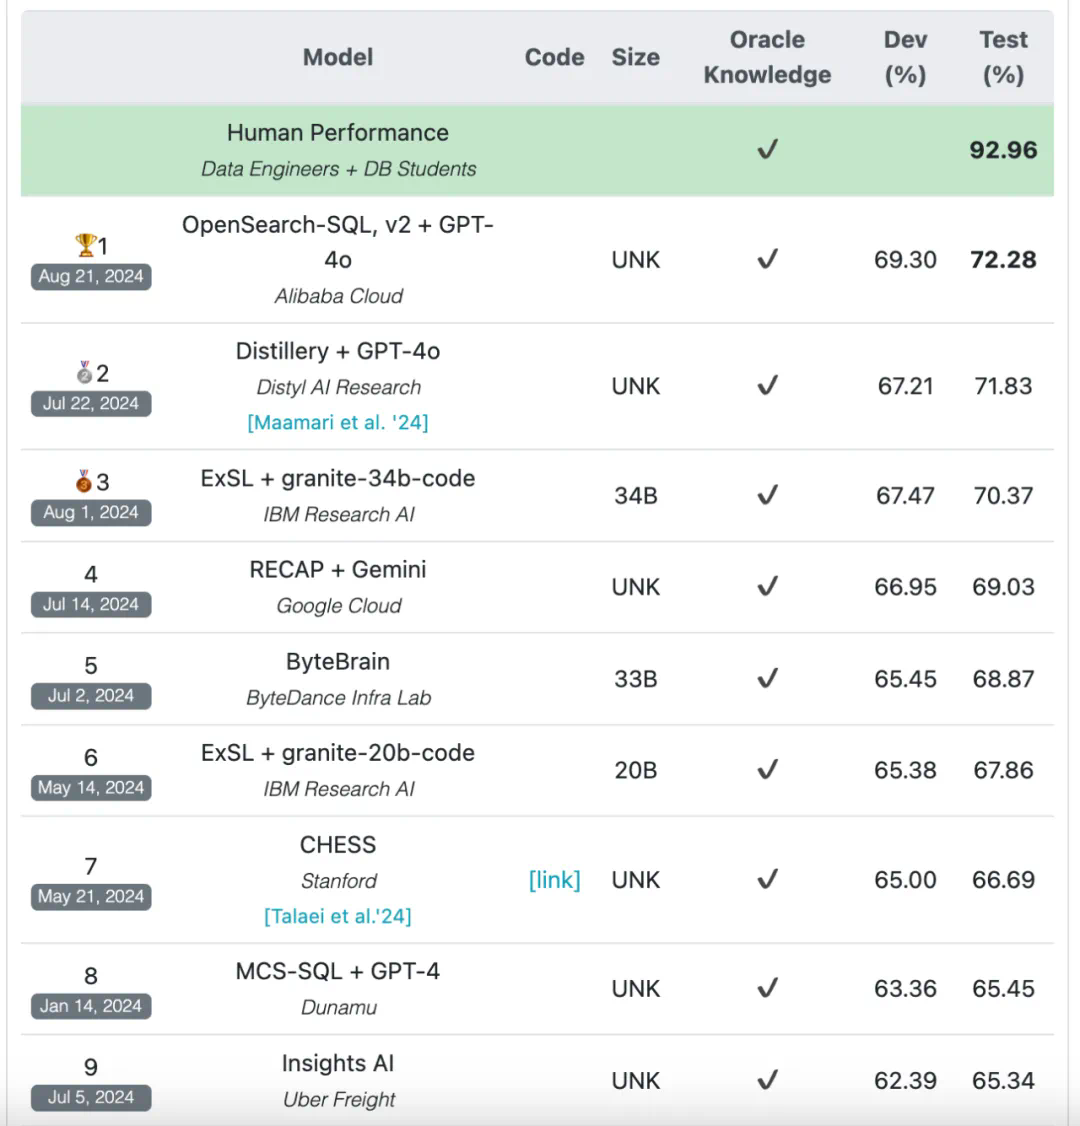1080x1126 pixels.
Task: Click the Oracle Knowledge checkmark in Human Performance row
Action: [767, 150]
